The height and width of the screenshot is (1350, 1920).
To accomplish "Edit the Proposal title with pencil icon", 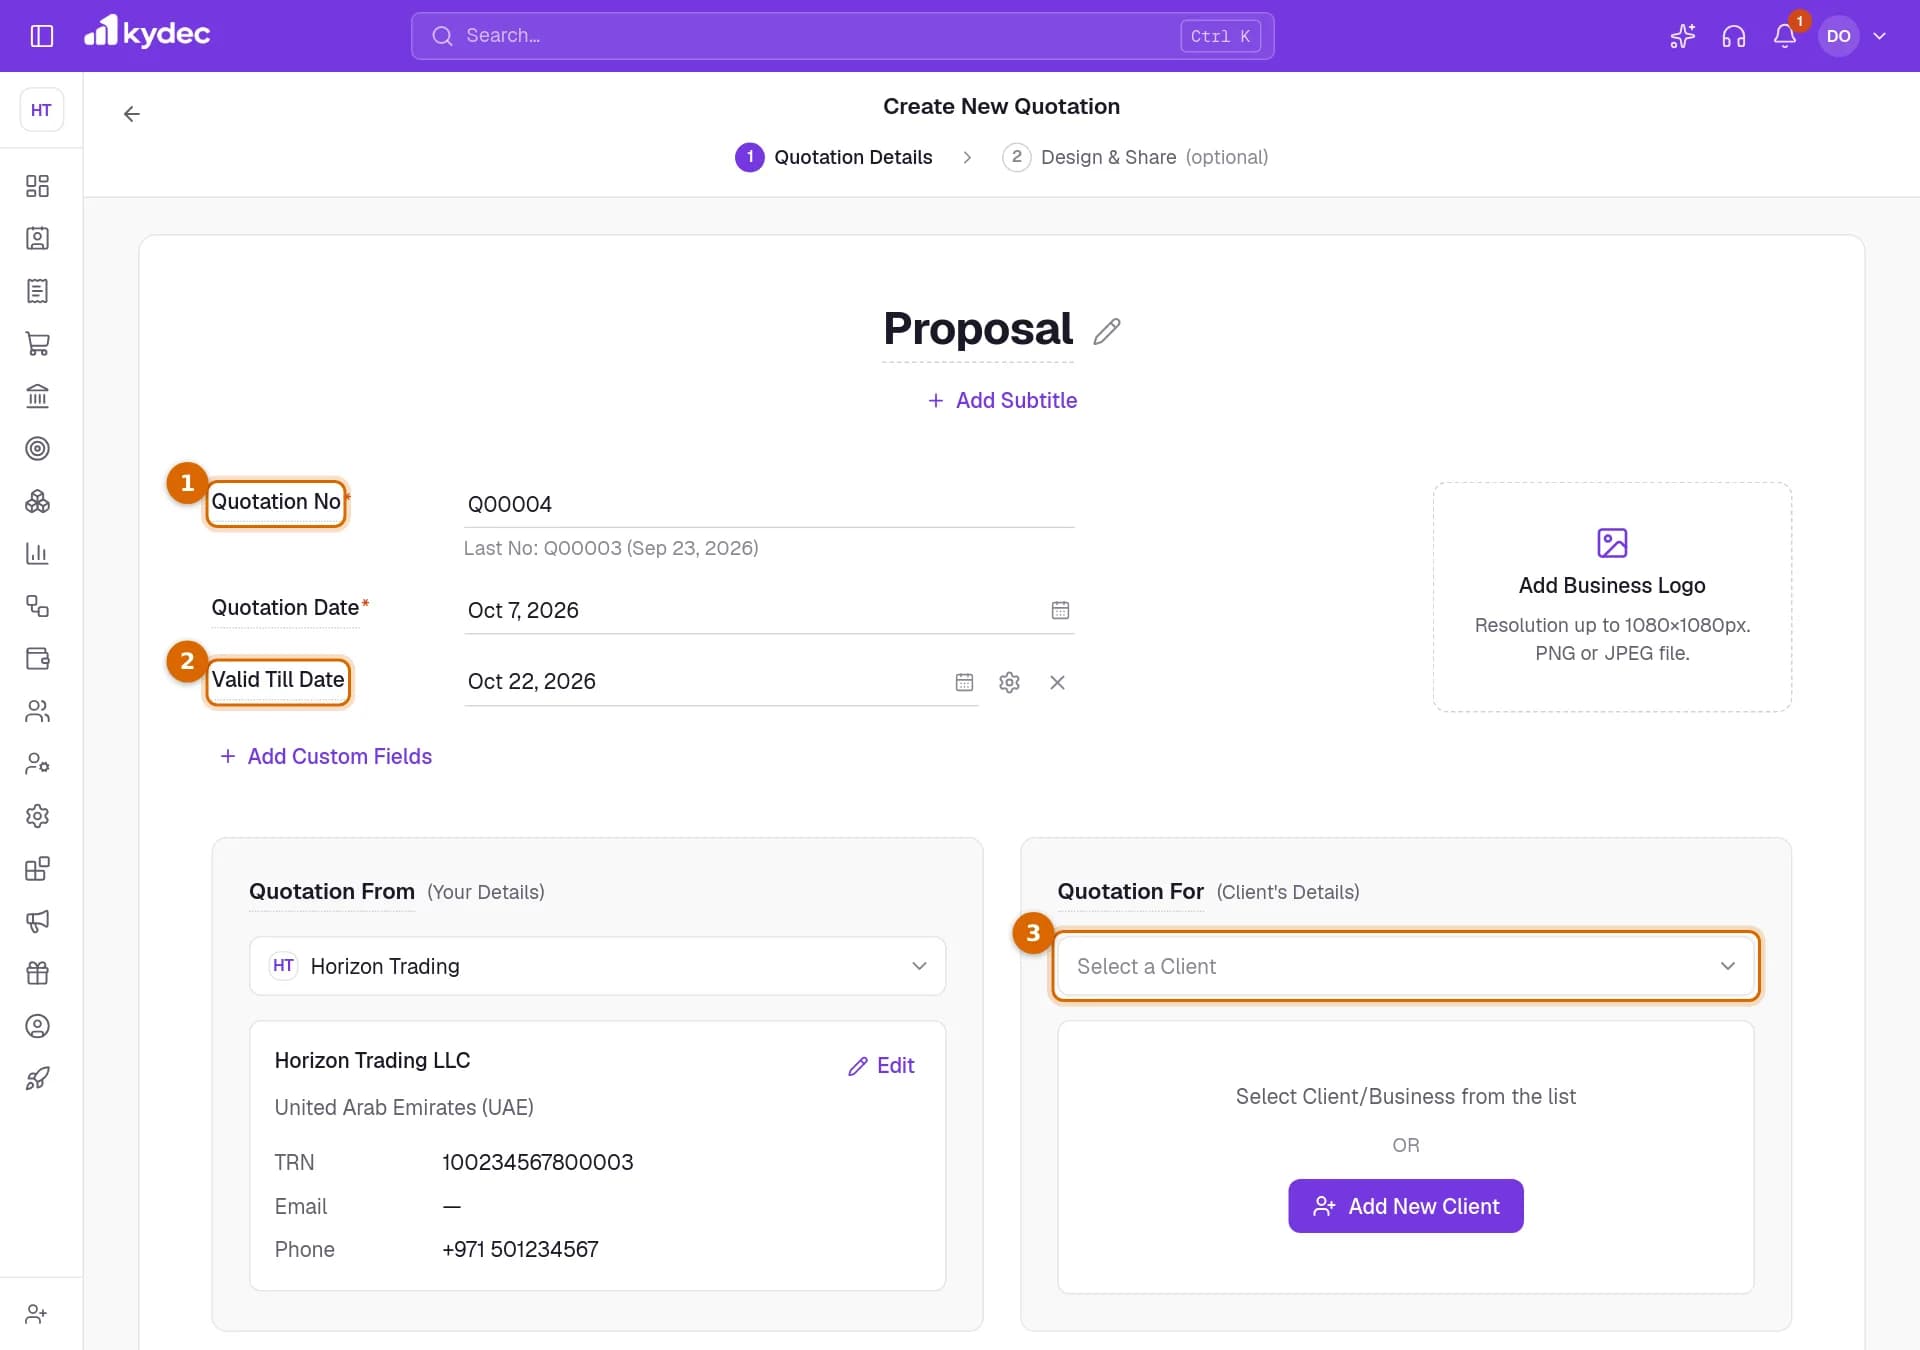I will click(1107, 331).
